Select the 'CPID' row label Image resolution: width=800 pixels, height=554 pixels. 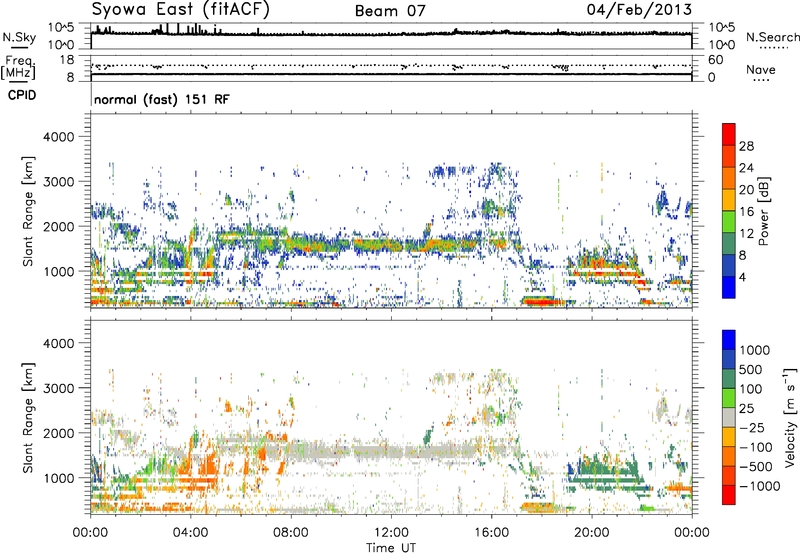tap(22, 95)
